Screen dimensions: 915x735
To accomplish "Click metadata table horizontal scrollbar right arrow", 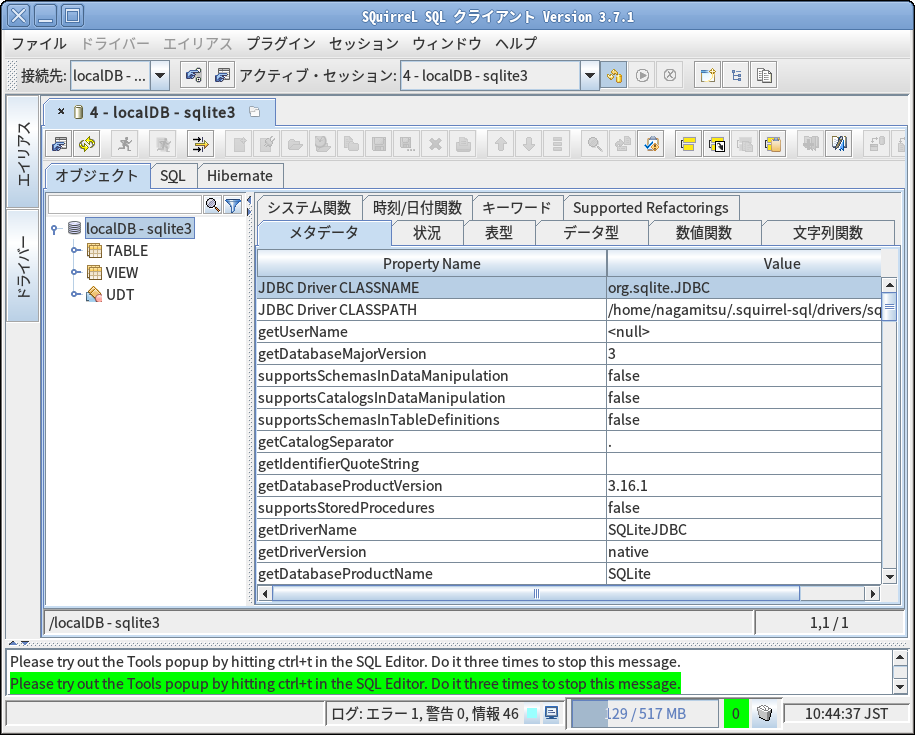I will (872, 594).
